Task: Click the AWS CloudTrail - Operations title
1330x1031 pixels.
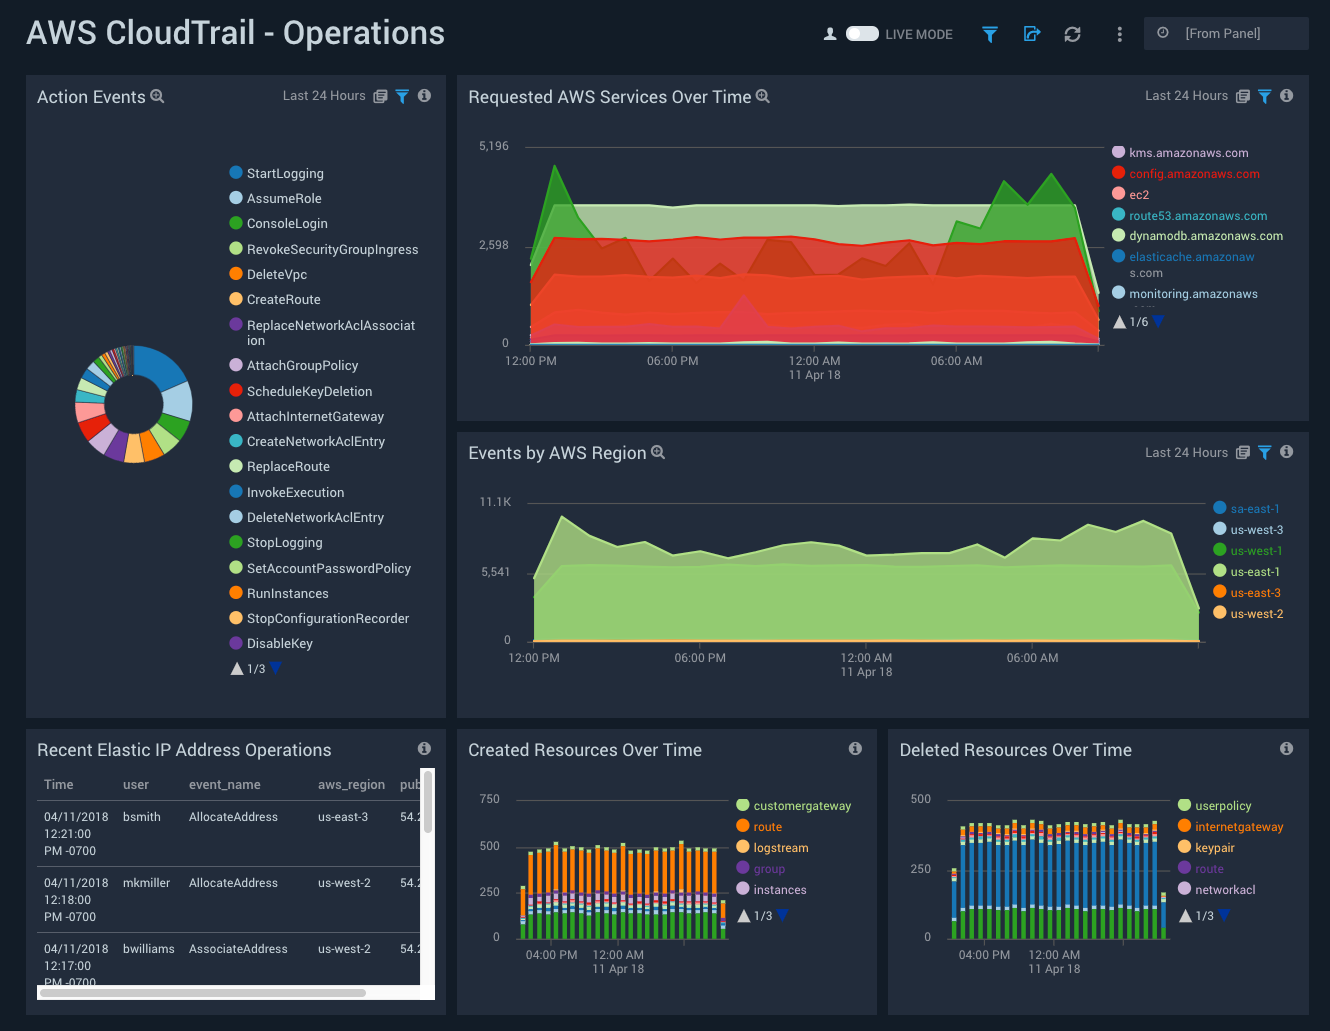Action: pos(235,32)
